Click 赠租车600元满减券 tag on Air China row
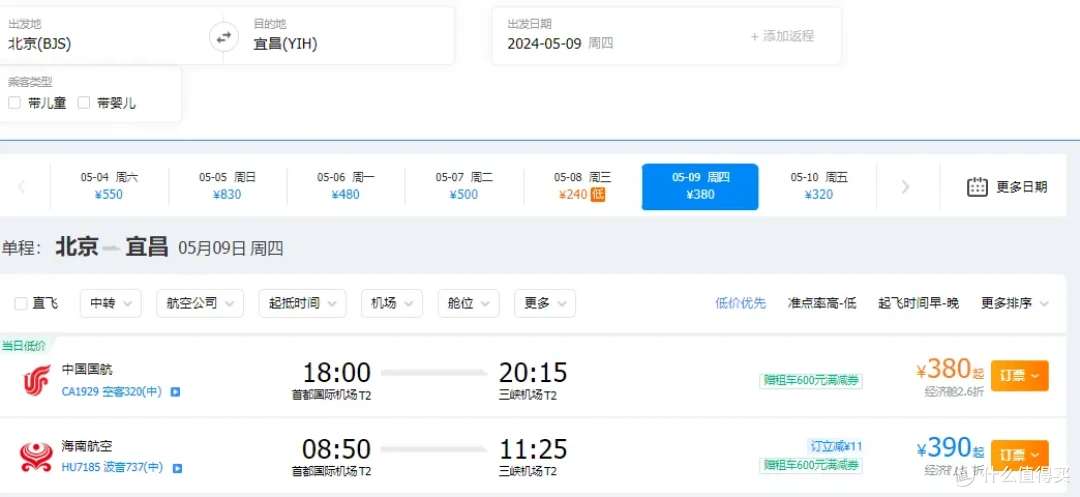Image resolution: width=1080 pixels, height=497 pixels. (x=811, y=381)
